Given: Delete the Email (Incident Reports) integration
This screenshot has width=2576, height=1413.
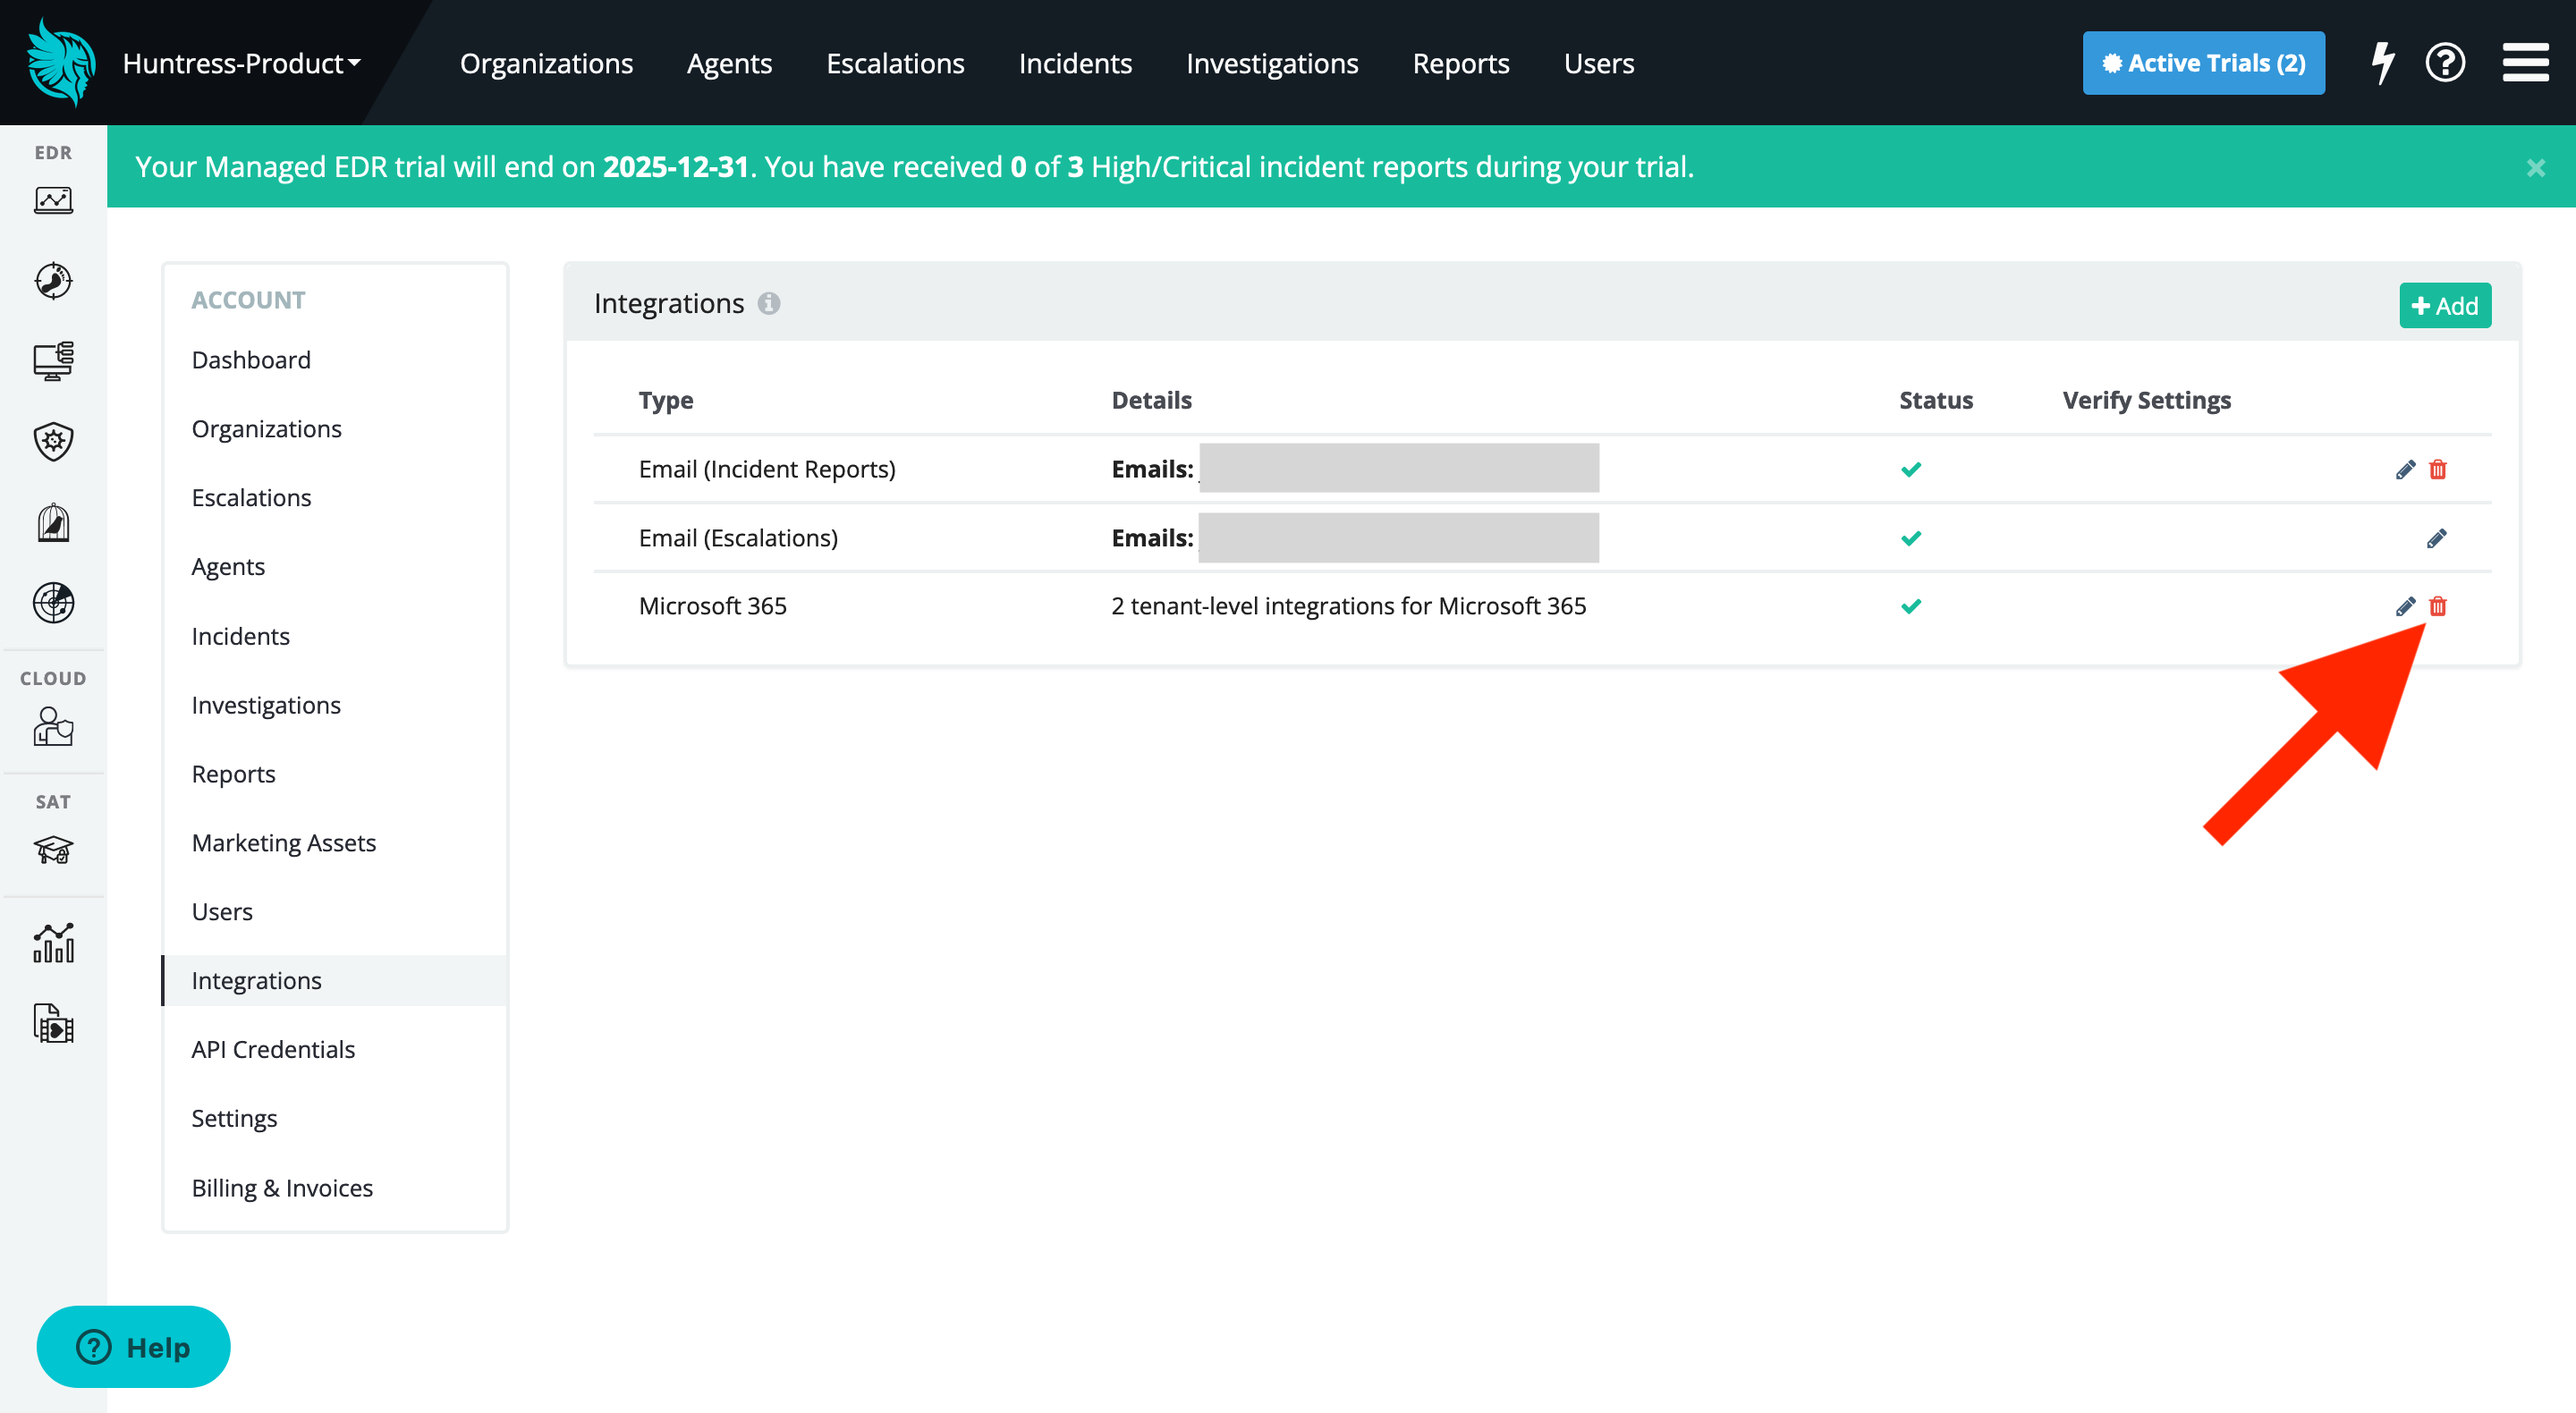Looking at the screenshot, I should [2437, 469].
